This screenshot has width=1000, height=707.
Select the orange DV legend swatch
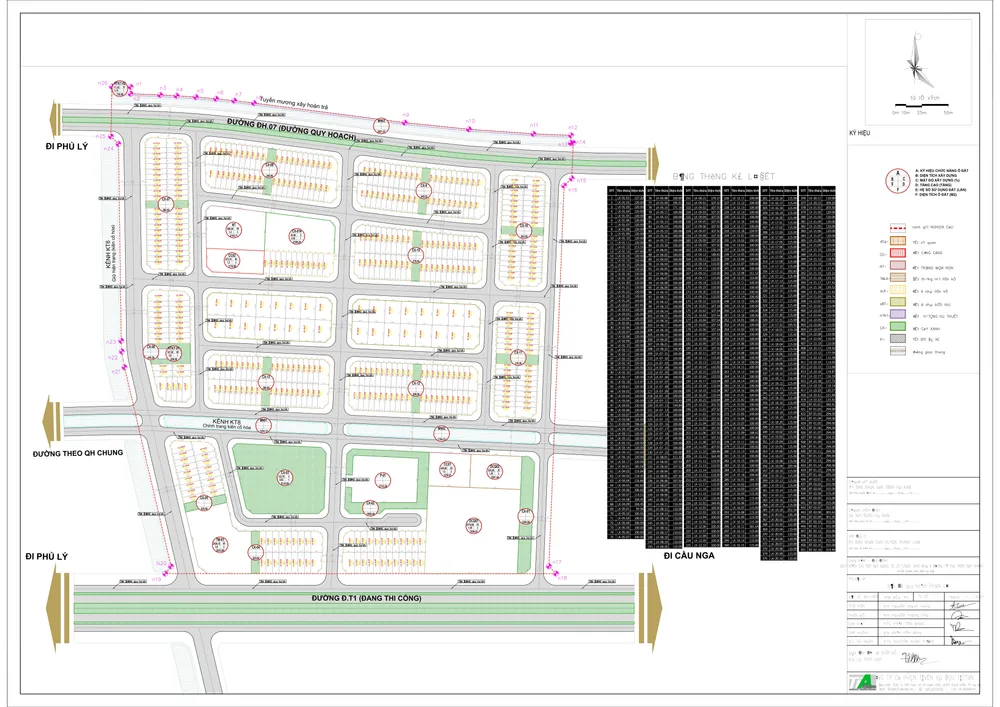point(898,241)
